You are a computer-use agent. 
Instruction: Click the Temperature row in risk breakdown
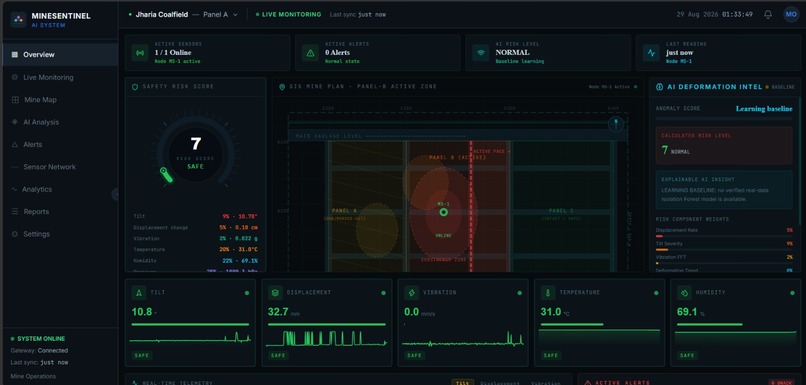[x=195, y=249]
